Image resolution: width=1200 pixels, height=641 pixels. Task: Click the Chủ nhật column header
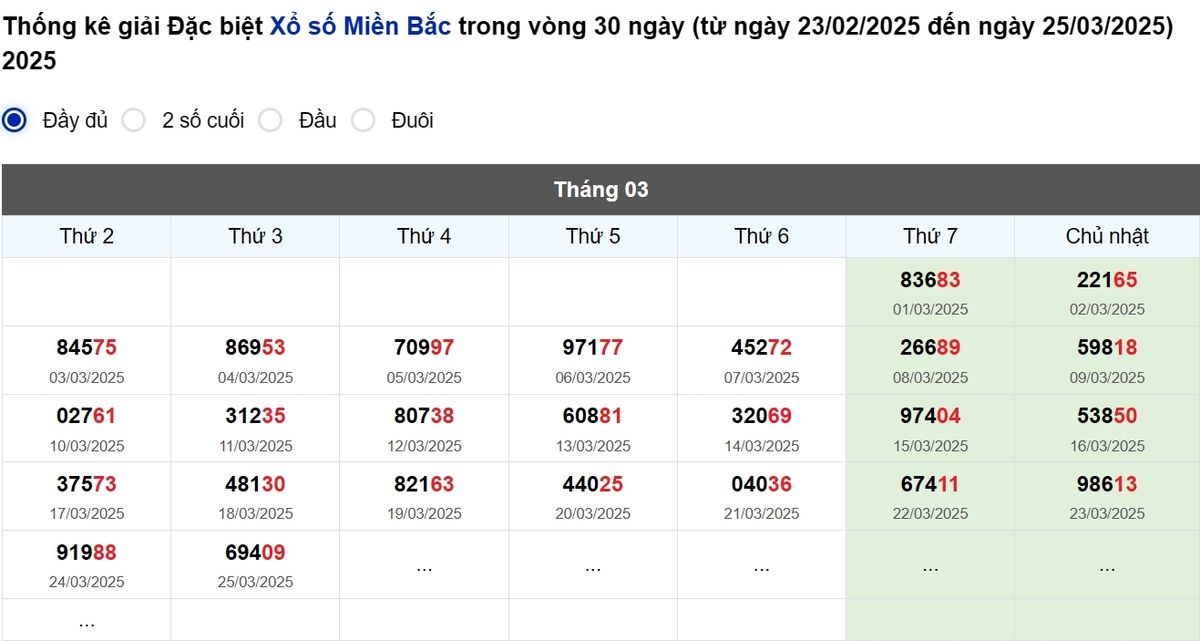tap(1107, 236)
